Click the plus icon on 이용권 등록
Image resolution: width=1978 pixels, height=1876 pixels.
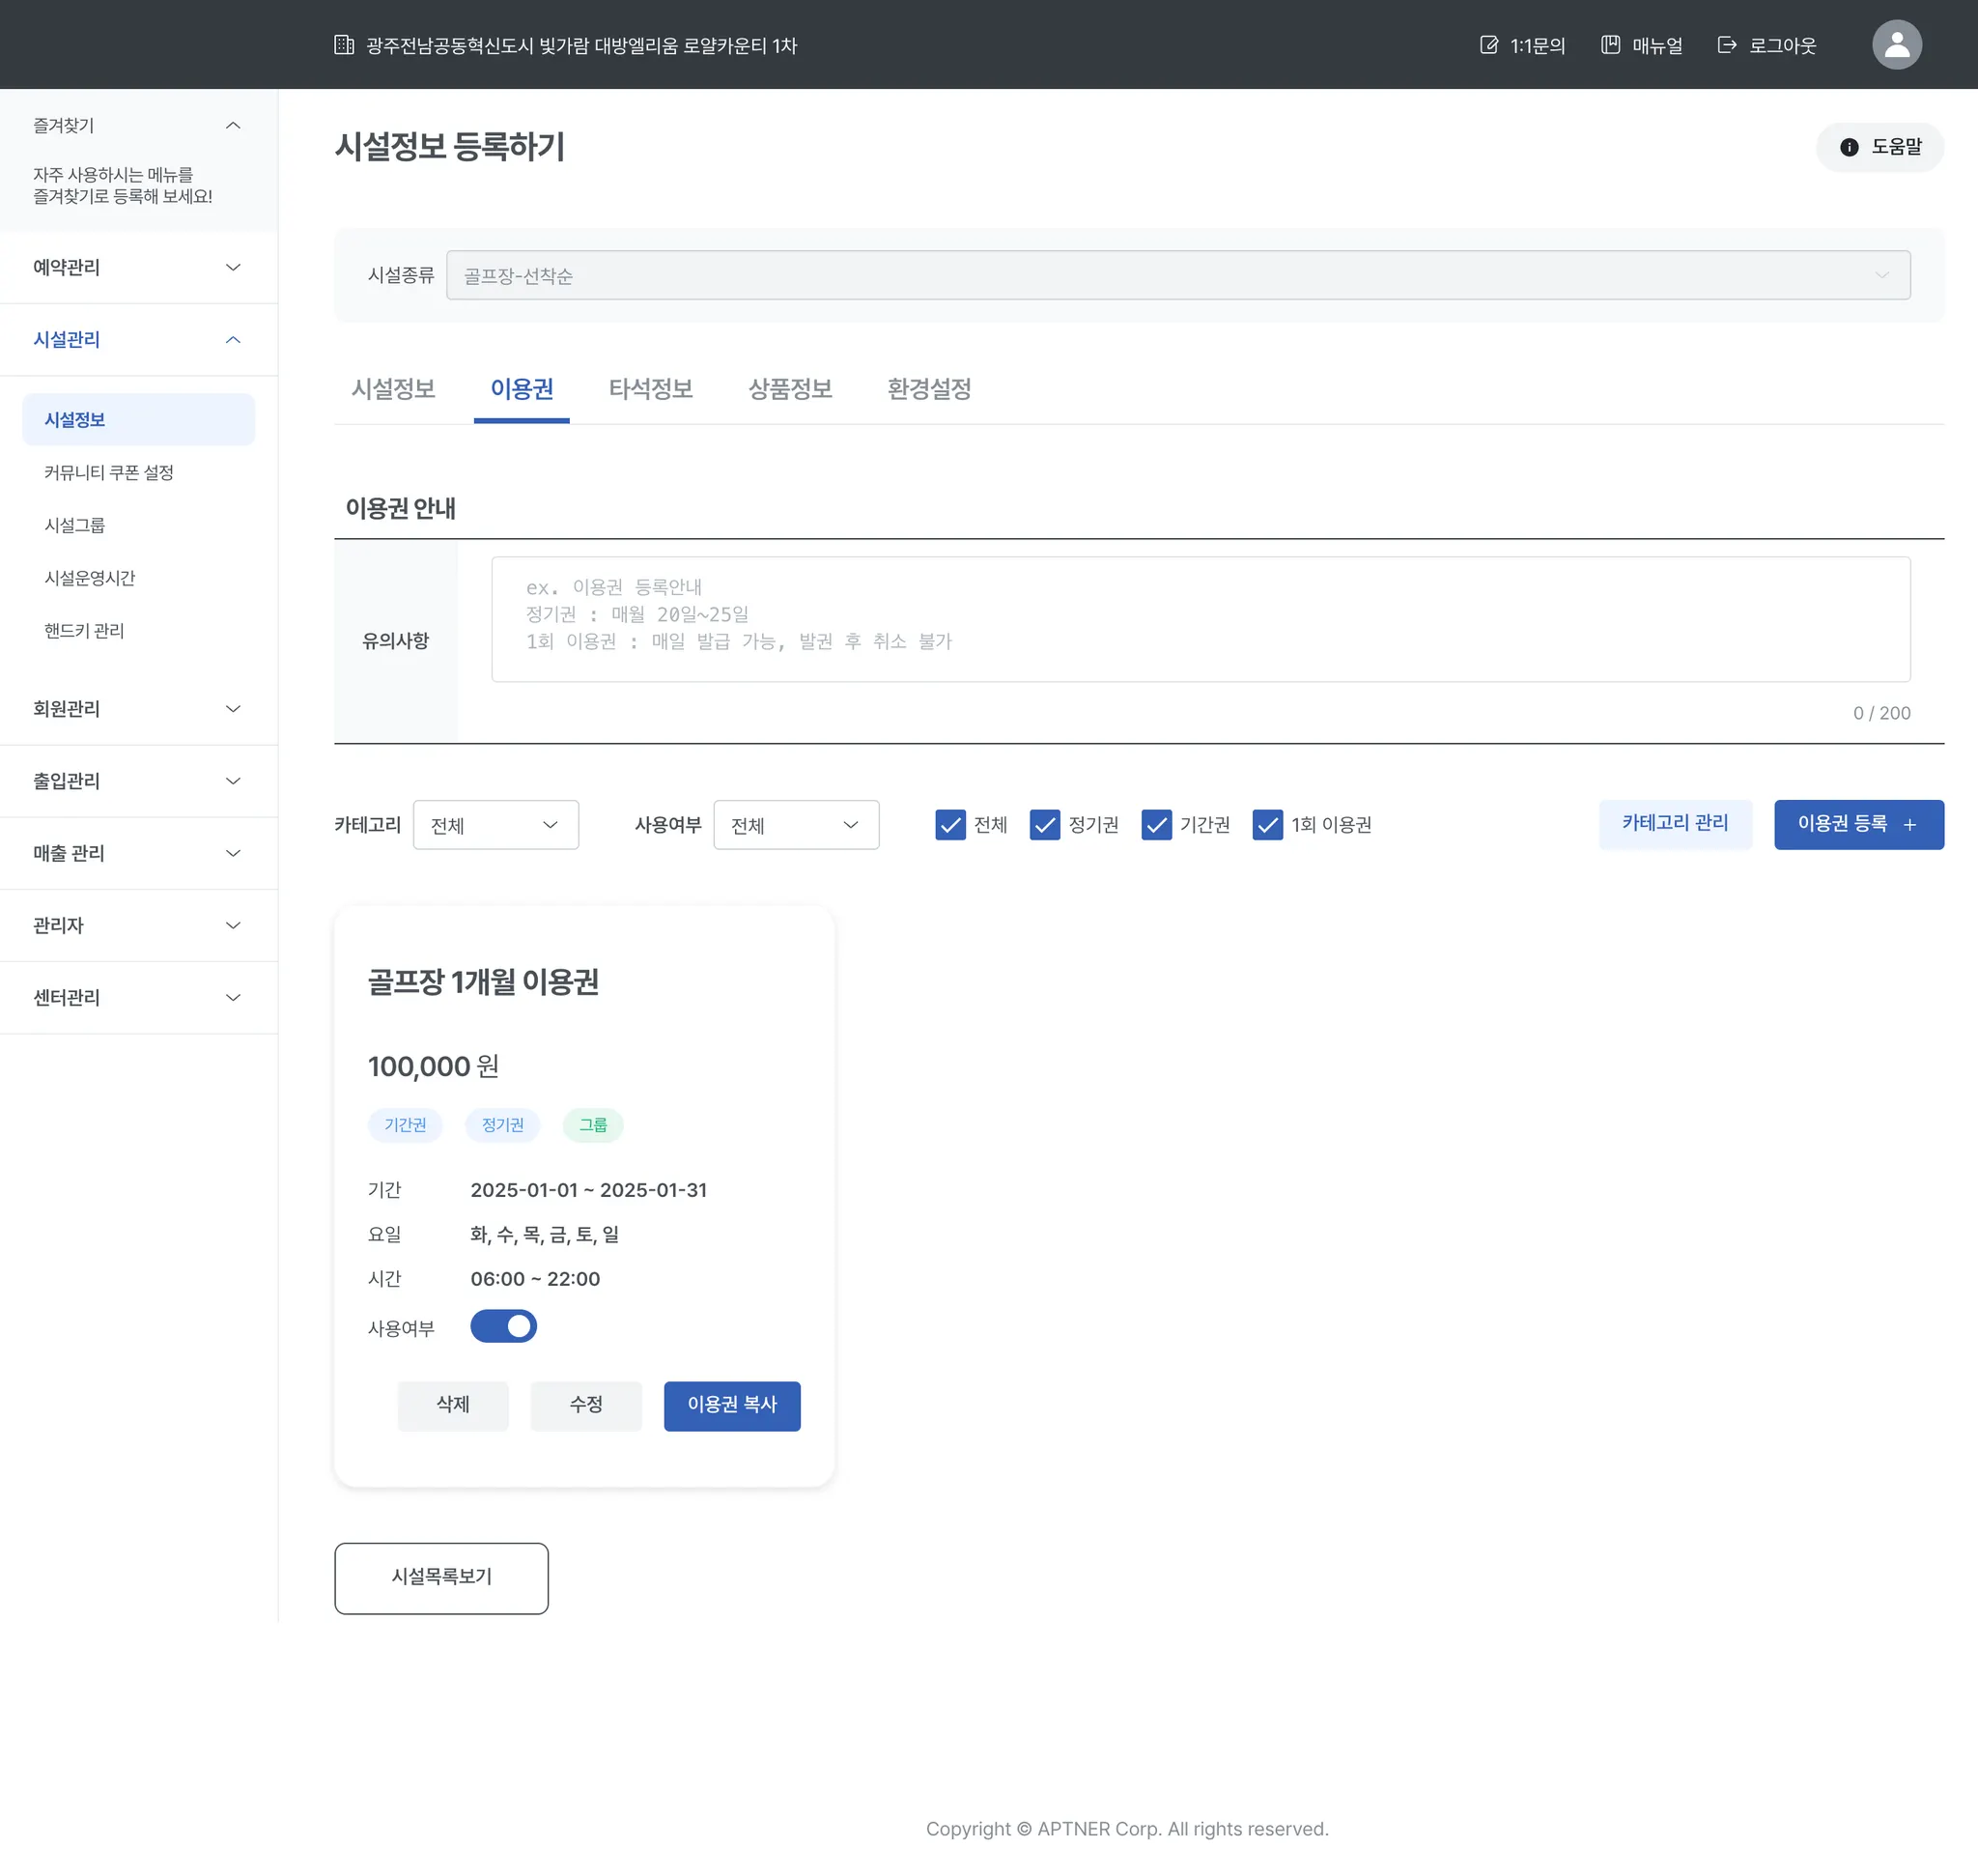[x=1909, y=825]
